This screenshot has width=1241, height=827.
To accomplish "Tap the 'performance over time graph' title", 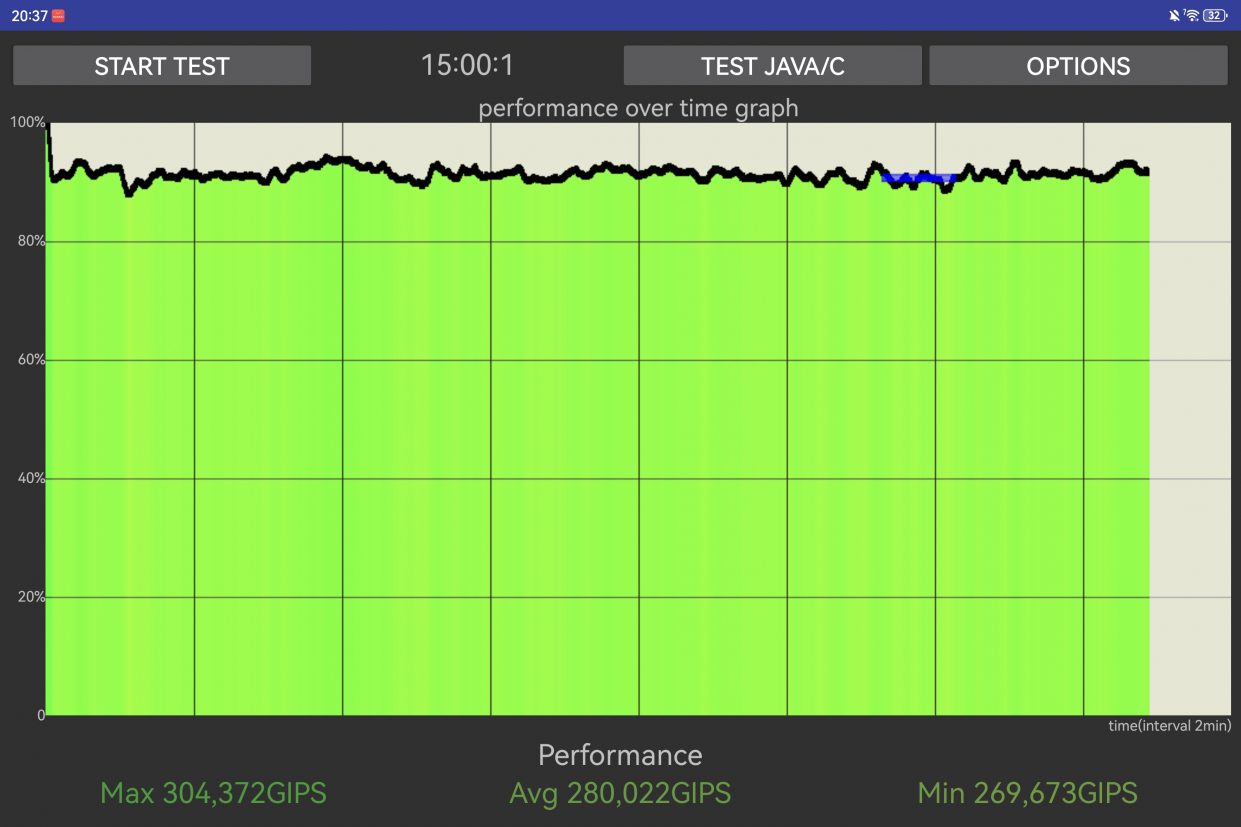I will tap(638, 108).
